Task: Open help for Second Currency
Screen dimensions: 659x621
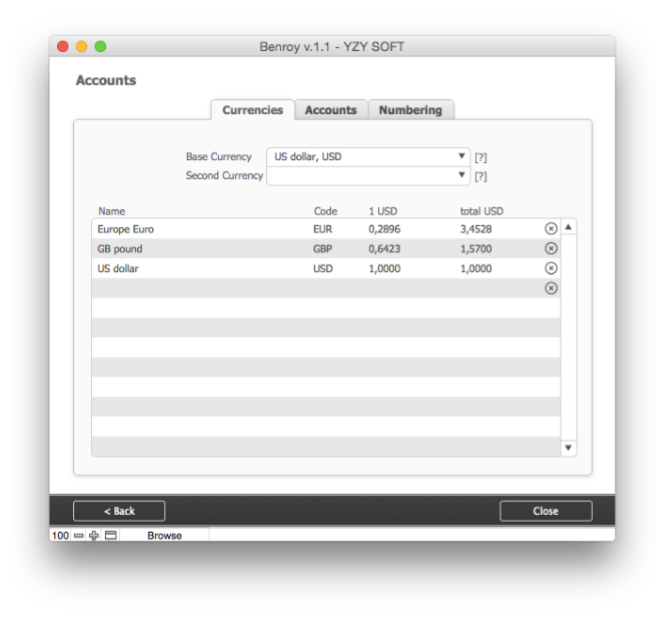Action: [481, 177]
